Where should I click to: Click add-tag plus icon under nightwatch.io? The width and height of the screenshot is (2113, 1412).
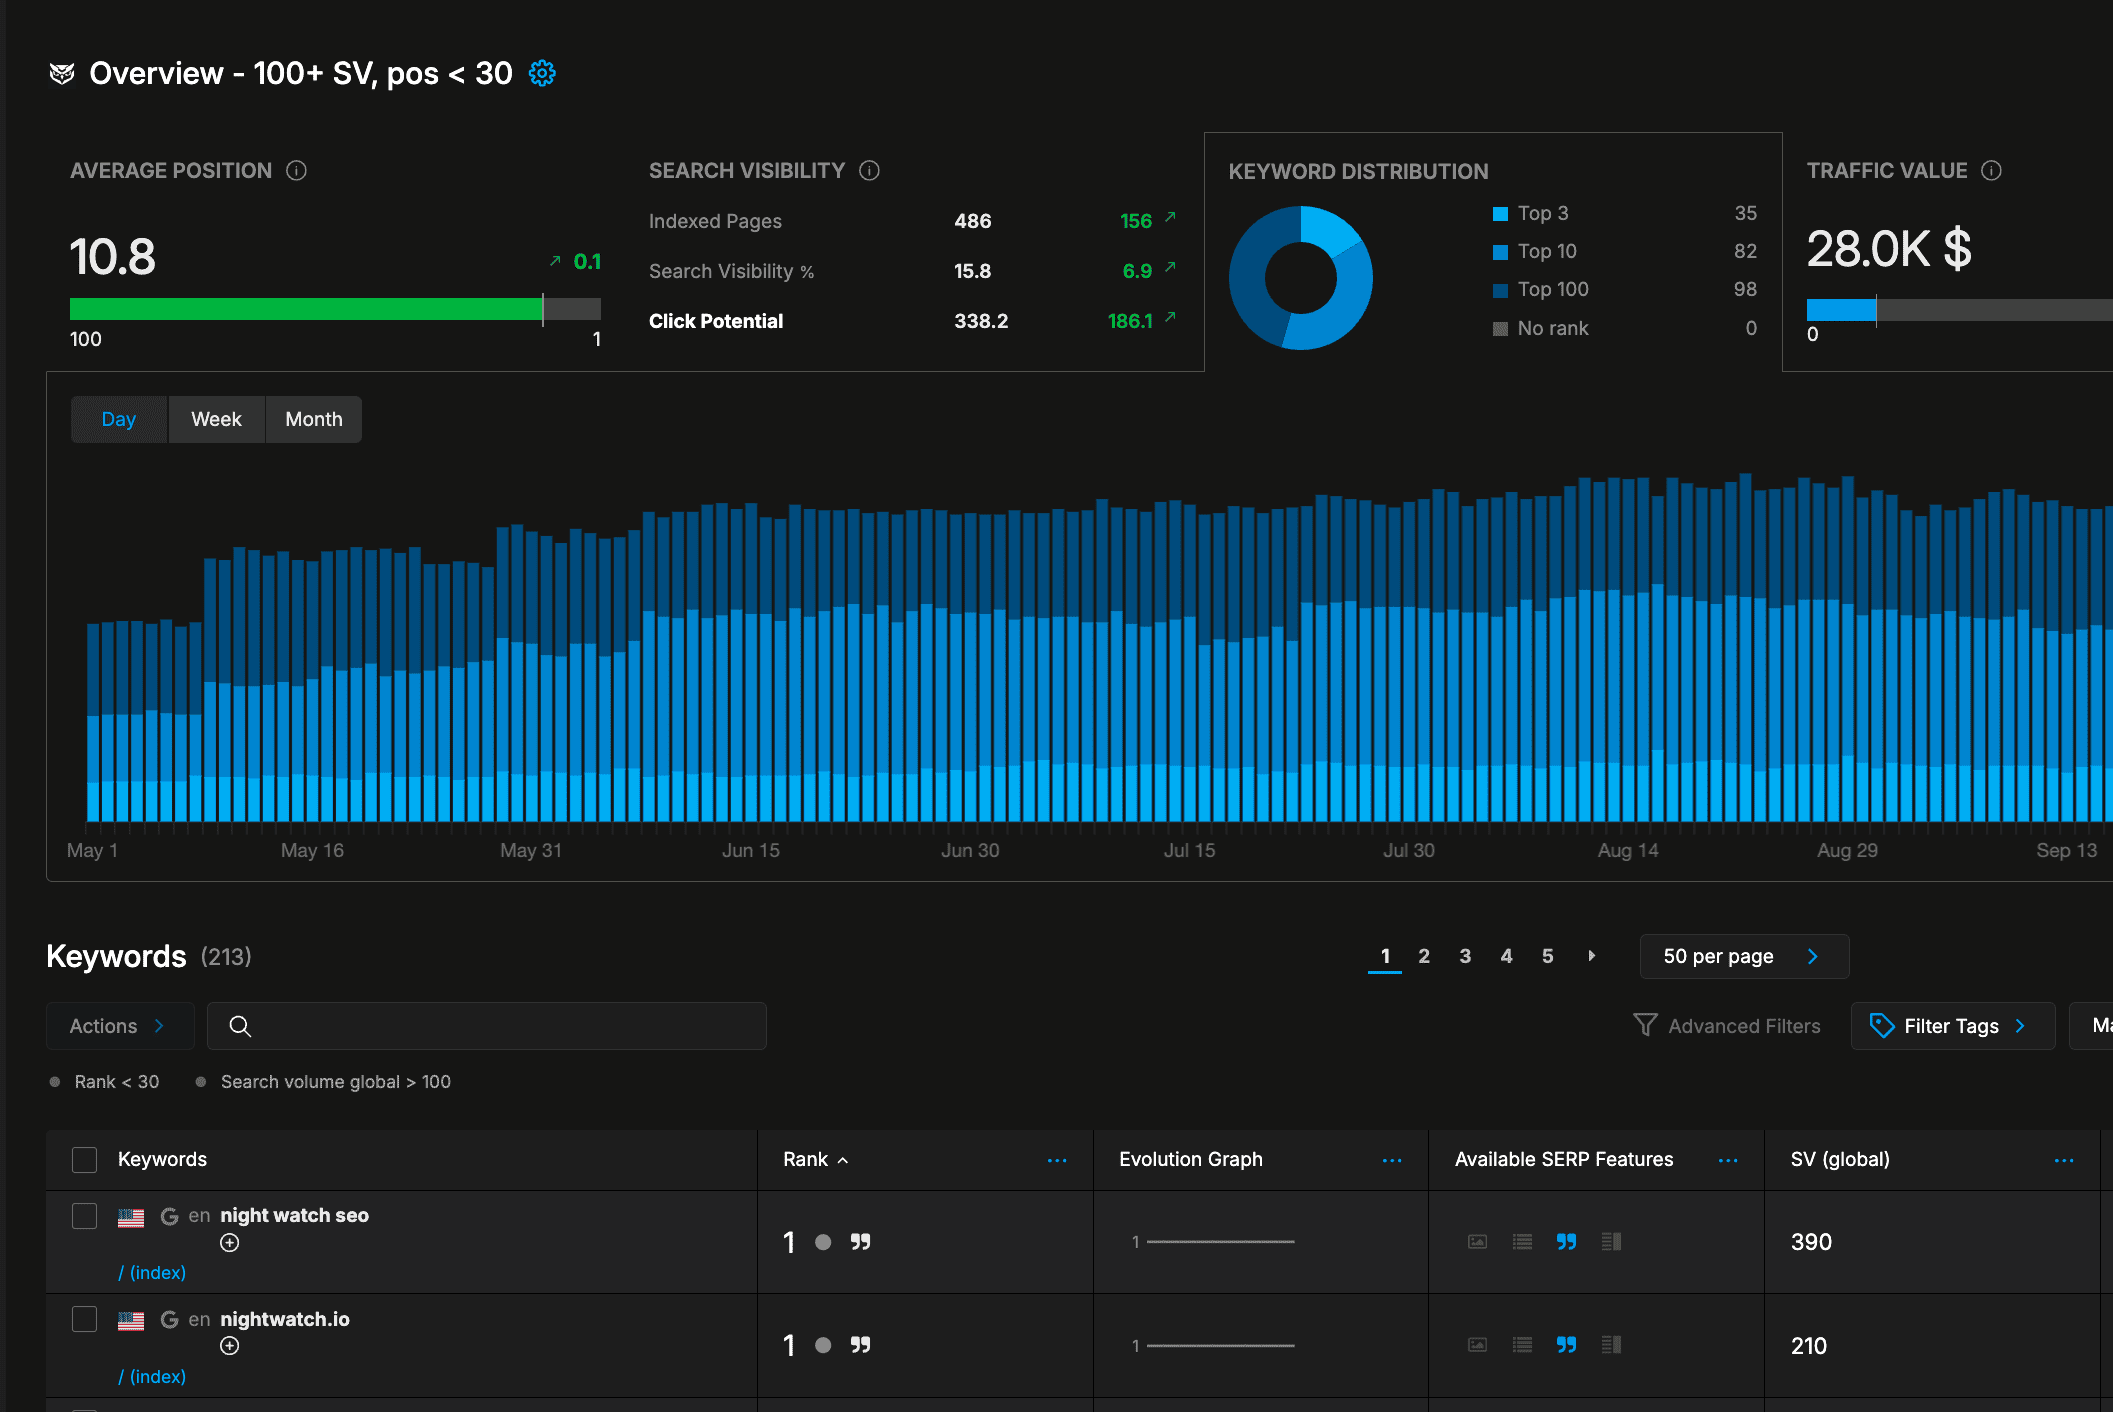(x=230, y=1346)
